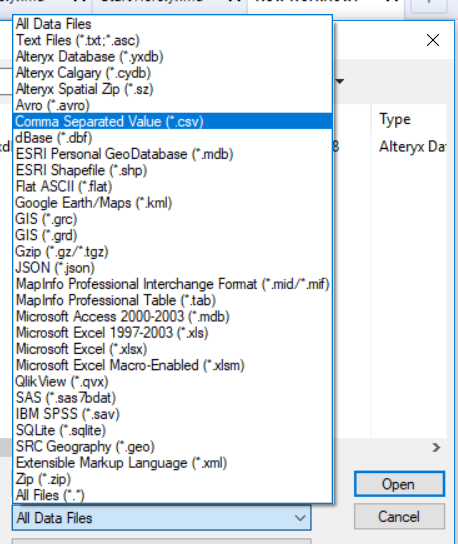Image resolution: width=458 pixels, height=544 pixels.
Task: Choose QlikView (*.qvx) file type
Action: tap(172, 382)
